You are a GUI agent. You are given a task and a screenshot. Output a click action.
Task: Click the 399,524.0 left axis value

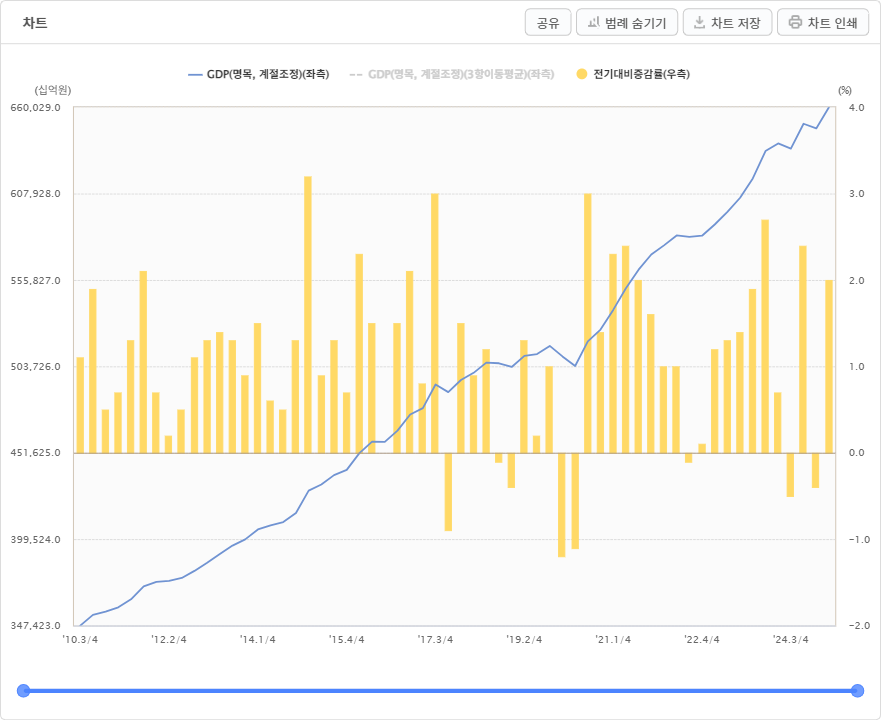(x=35, y=540)
